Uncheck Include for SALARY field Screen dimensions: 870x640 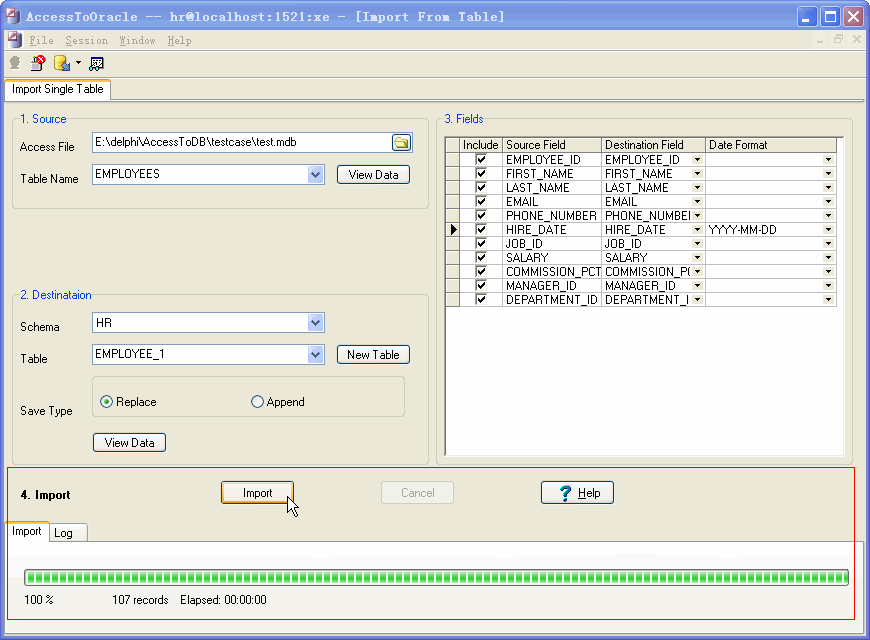click(x=481, y=258)
